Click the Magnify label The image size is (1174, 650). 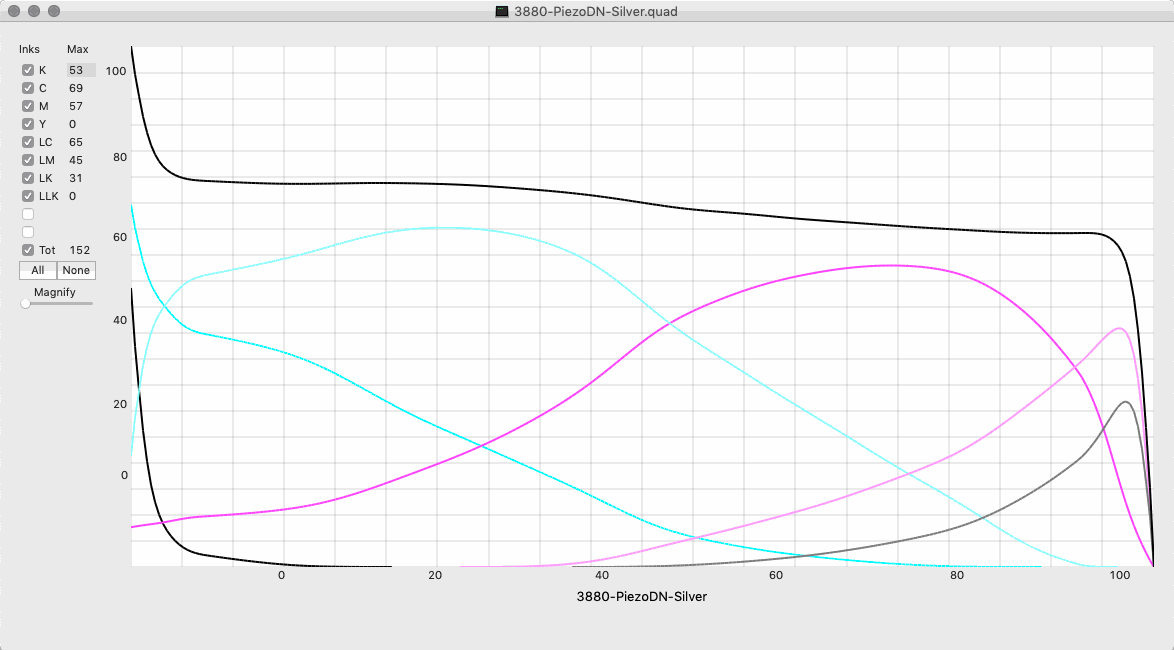(55, 292)
